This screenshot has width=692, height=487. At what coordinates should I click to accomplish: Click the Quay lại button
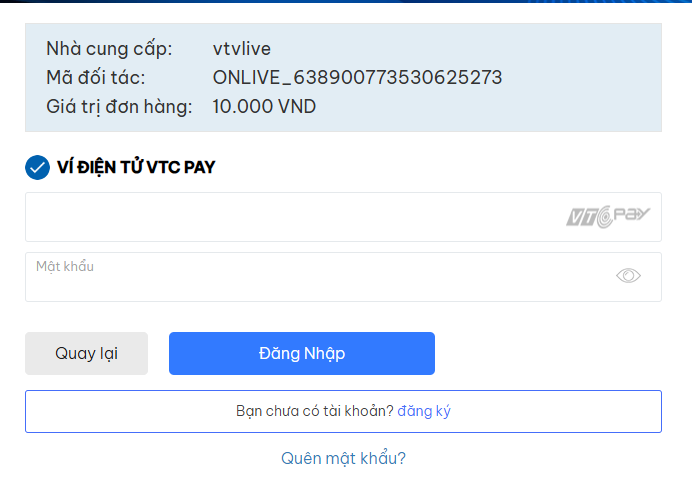pyautogui.click(x=86, y=353)
